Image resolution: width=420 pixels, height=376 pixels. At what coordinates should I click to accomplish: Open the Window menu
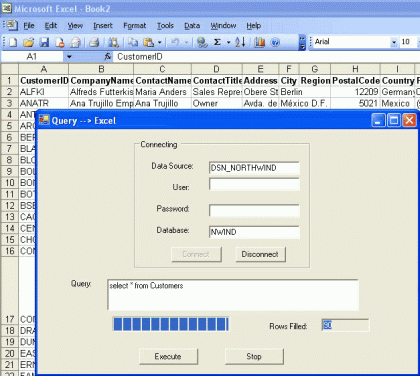tap(223, 26)
